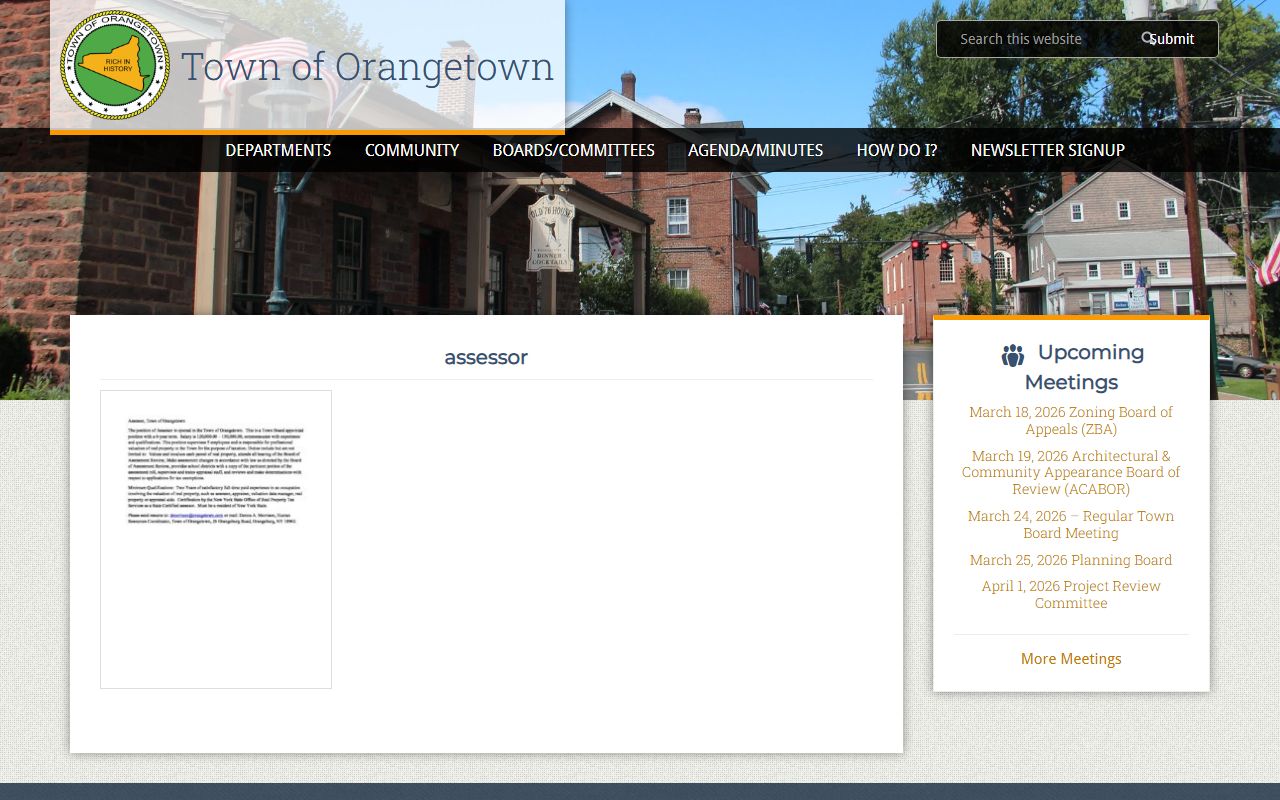Open April 1 Project Review Committee link
This screenshot has height=800, width=1280.
(1071, 594)
